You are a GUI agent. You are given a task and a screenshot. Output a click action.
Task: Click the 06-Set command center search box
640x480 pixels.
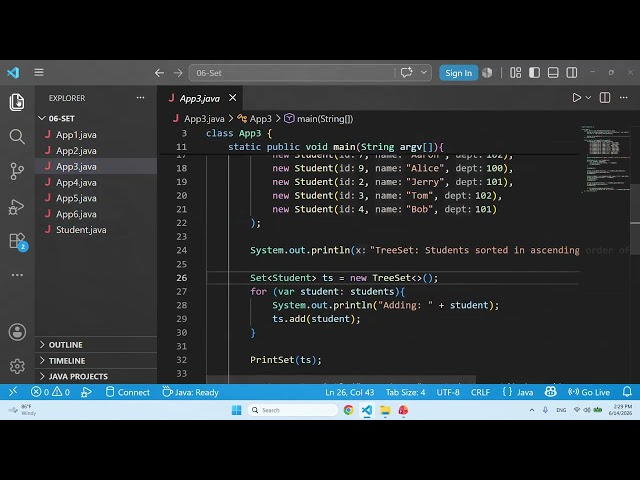coord(291,73)
